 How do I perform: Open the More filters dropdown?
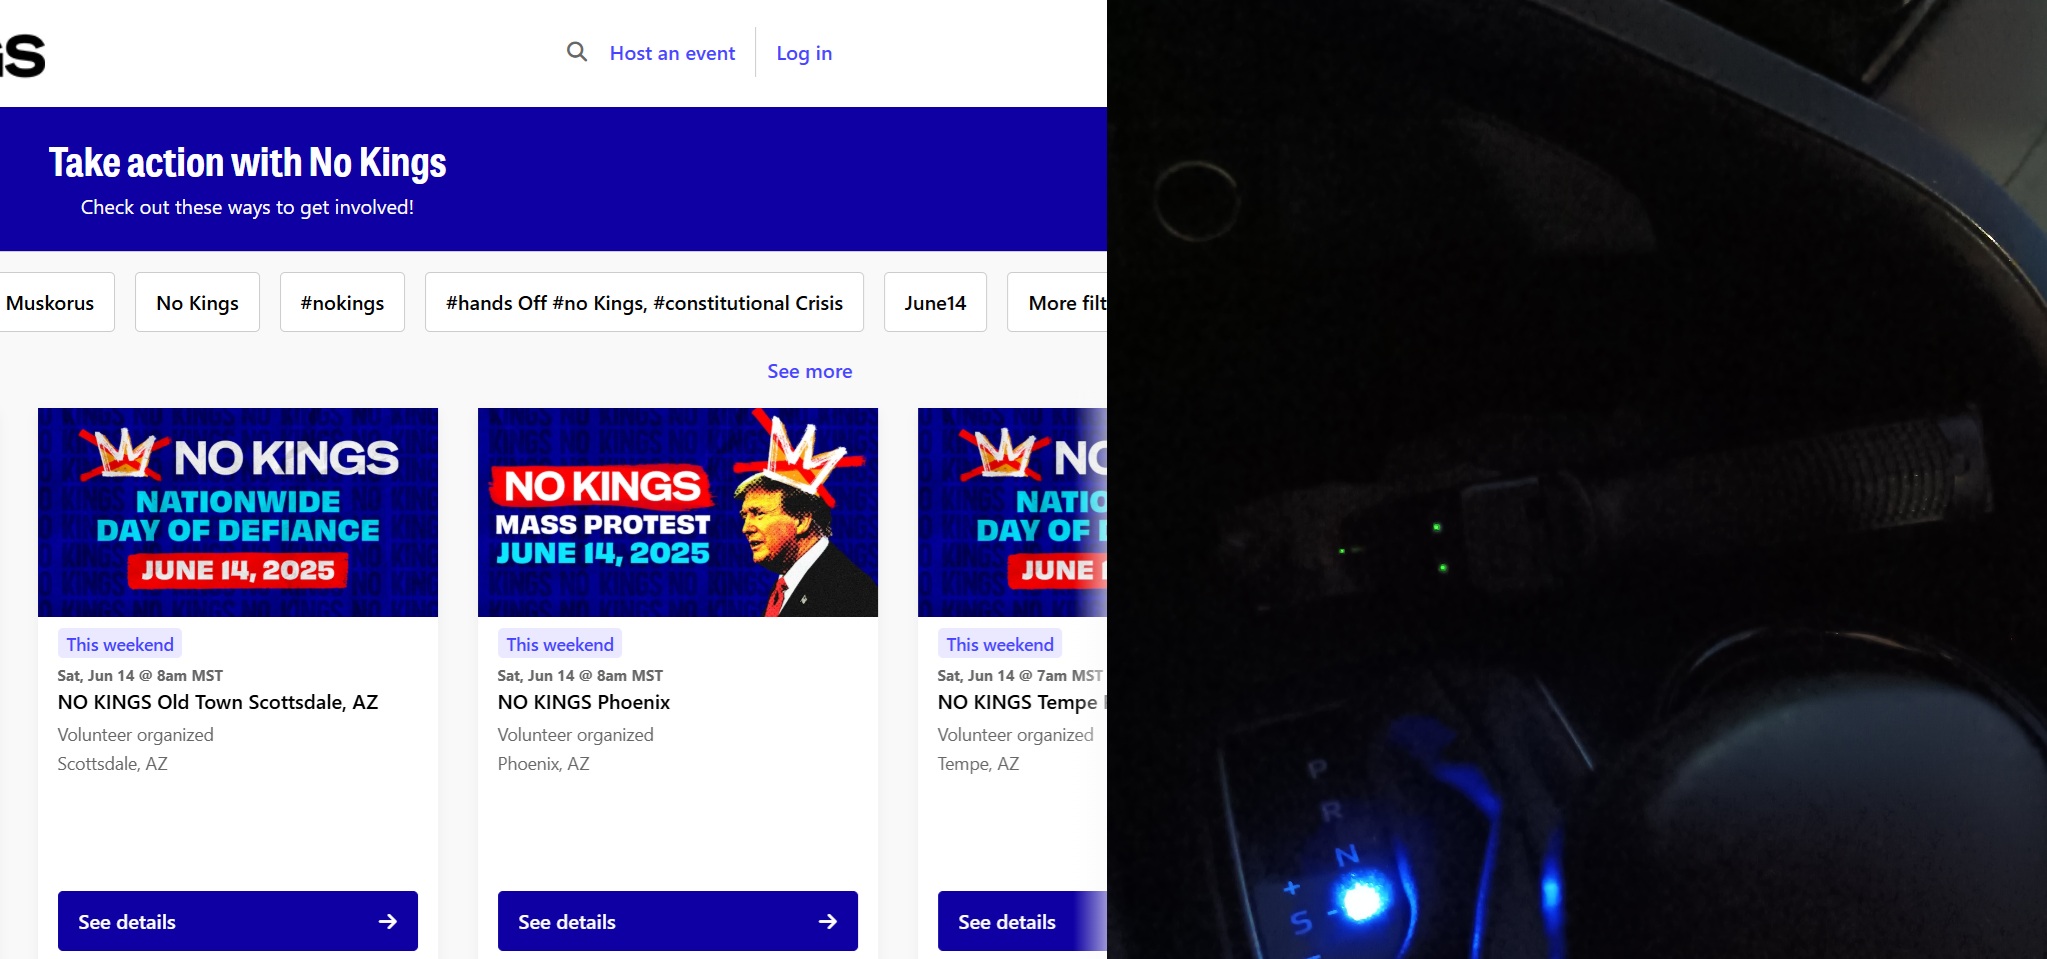point(1057,302)
